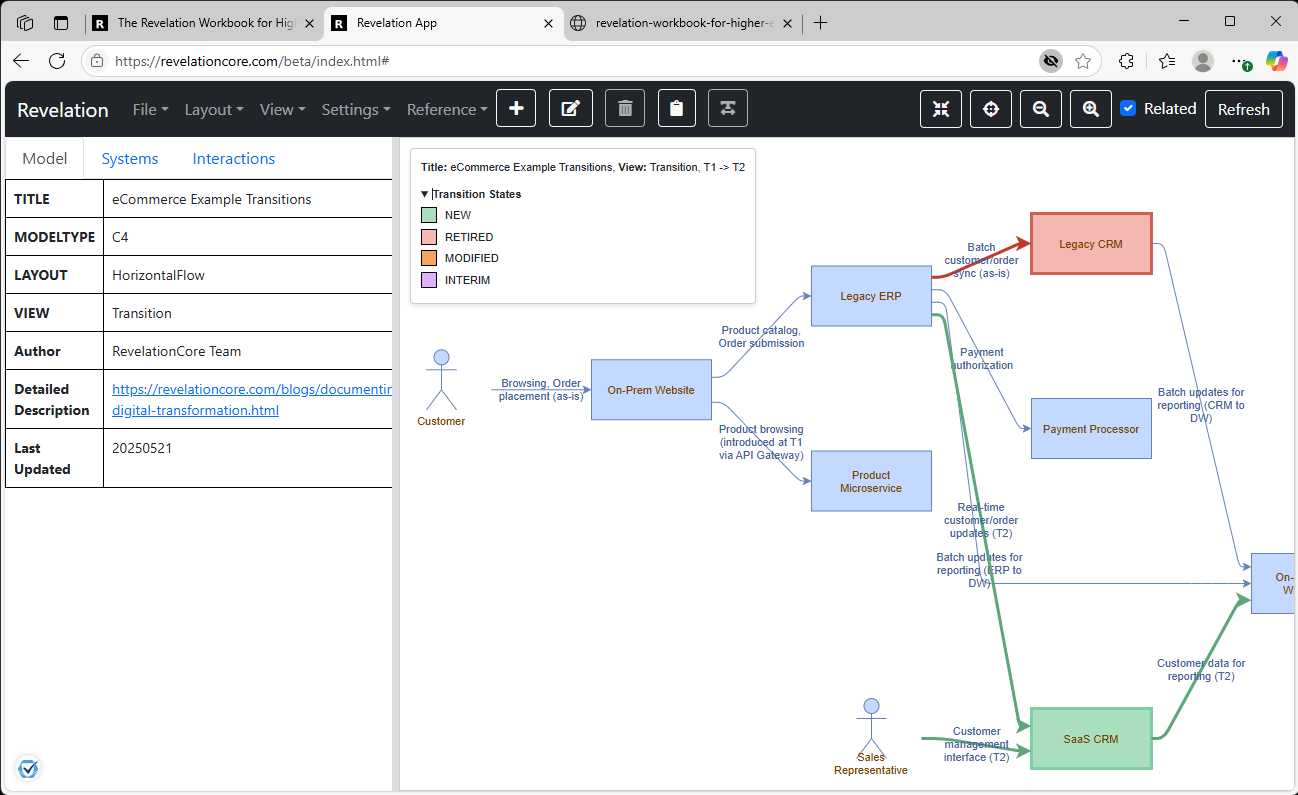The height and width of the screenshot is (795, 1298).
Task: Collapse the Transition States legend
Action: click(424, 194)
